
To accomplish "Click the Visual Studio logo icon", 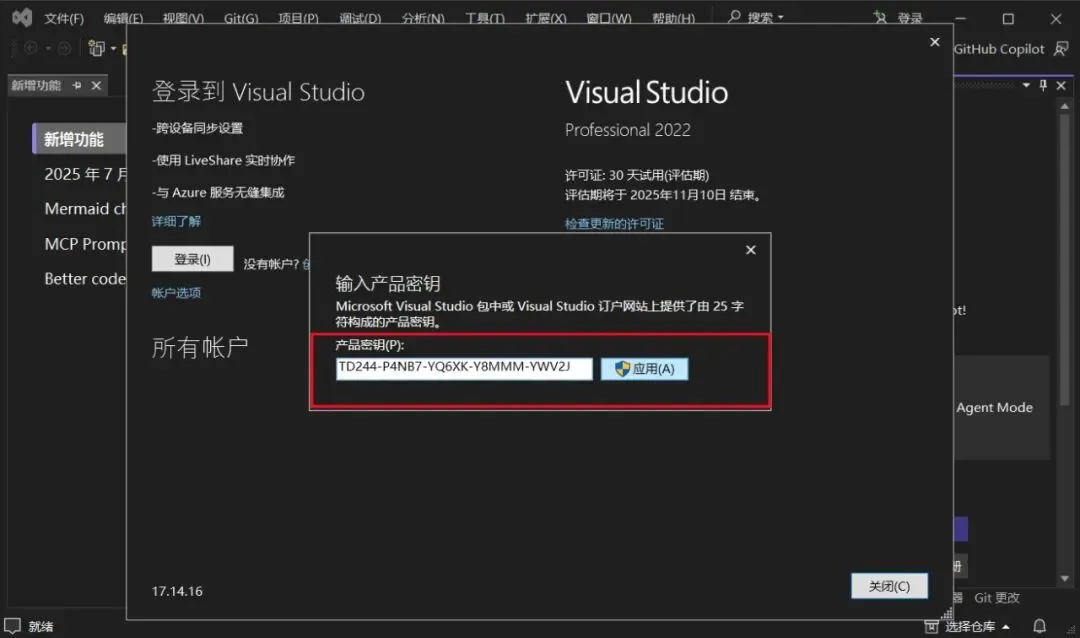I will (22, 17).
